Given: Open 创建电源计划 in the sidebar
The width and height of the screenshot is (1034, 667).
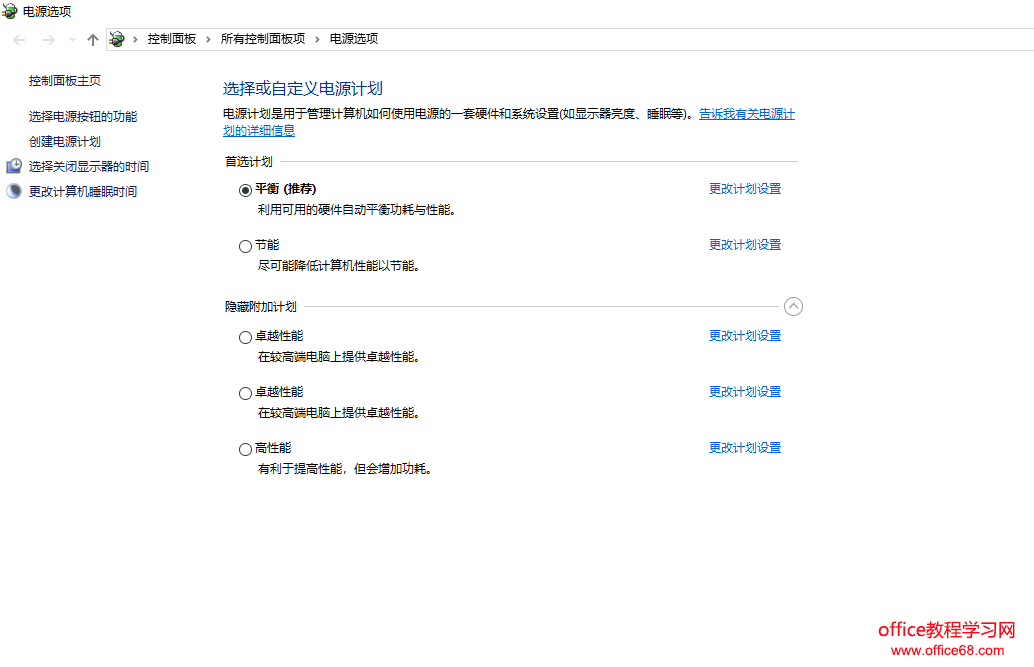Looking at the screenshot, I should (65, 141).
